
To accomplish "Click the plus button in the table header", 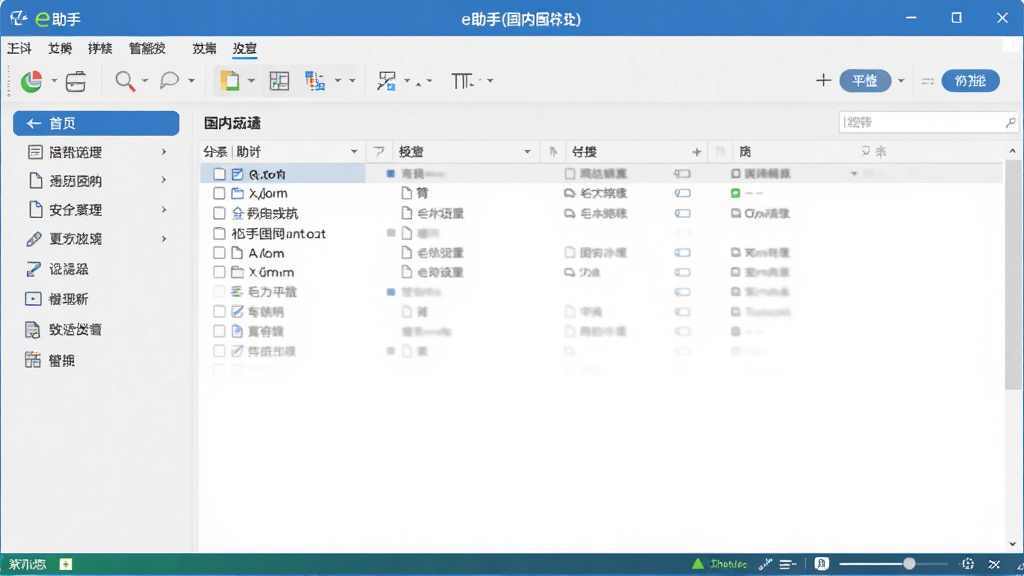I will pos(697,152).
